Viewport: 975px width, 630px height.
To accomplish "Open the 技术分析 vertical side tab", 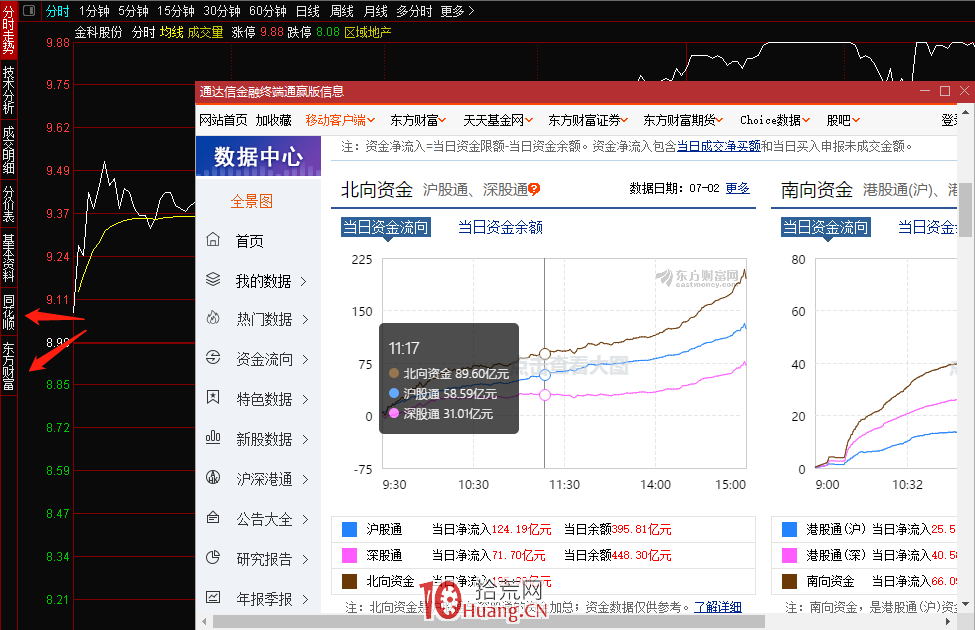I will pos(9,90).
